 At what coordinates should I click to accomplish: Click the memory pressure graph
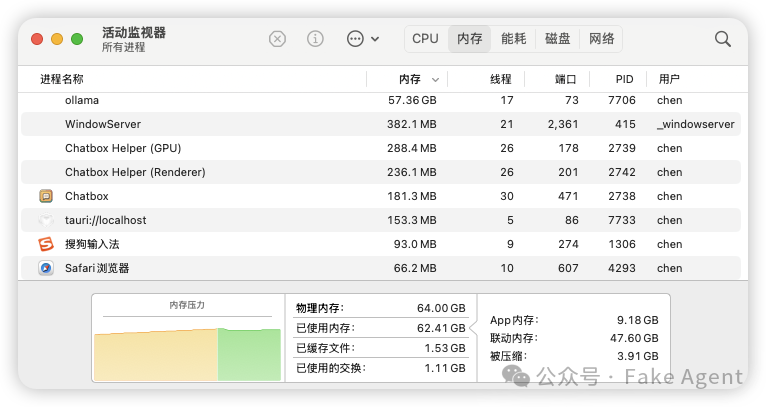point(188,354)
